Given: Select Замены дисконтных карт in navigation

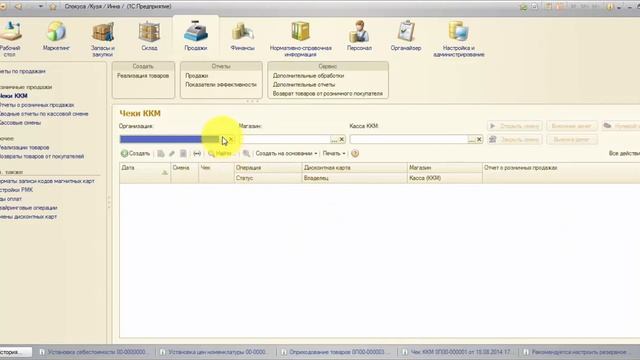Looking at the screenshot, I should pos(29,217).
